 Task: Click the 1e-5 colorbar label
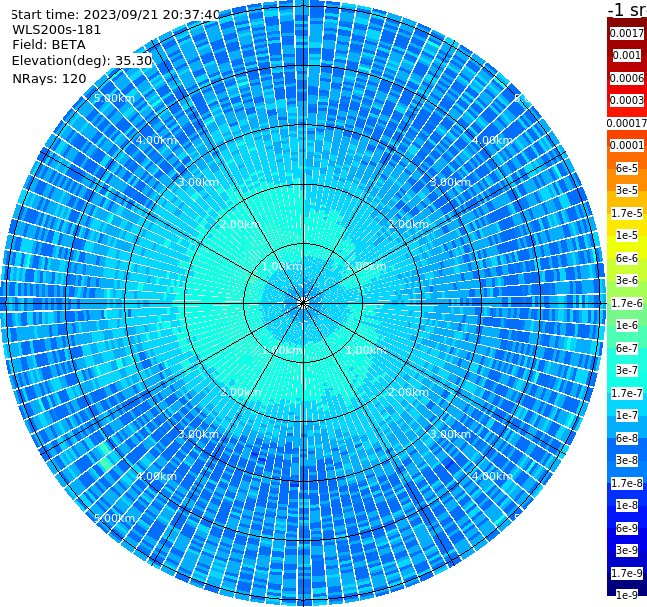point(627,235)
